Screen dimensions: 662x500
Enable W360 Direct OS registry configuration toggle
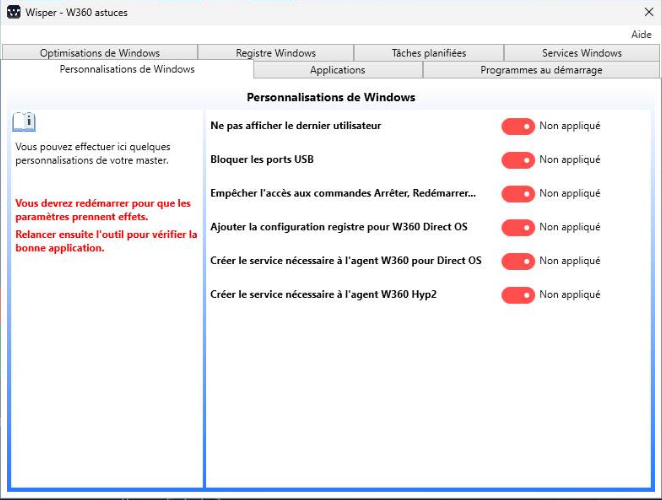click(x=518, y=228)
